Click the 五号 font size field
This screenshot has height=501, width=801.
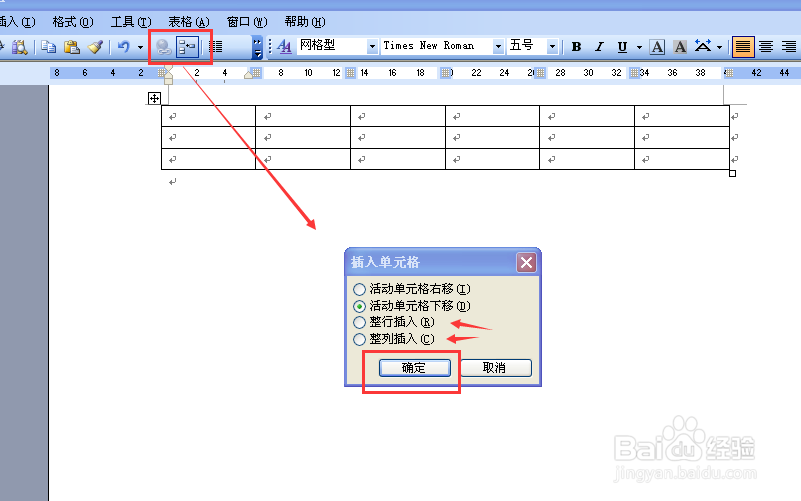[526, 46]
